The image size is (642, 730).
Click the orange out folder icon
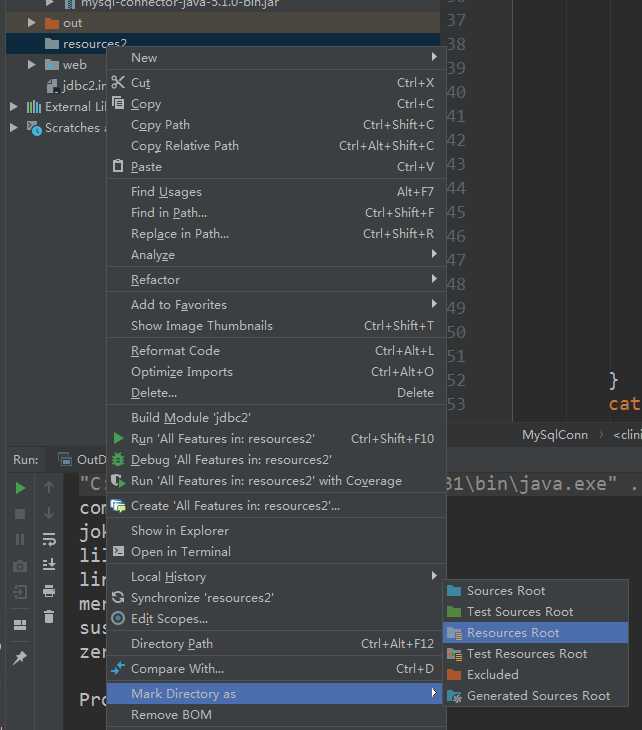click(52, 23)
